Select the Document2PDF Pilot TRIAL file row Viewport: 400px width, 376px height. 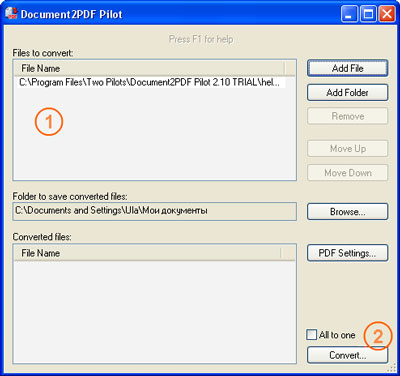(152, 82)
